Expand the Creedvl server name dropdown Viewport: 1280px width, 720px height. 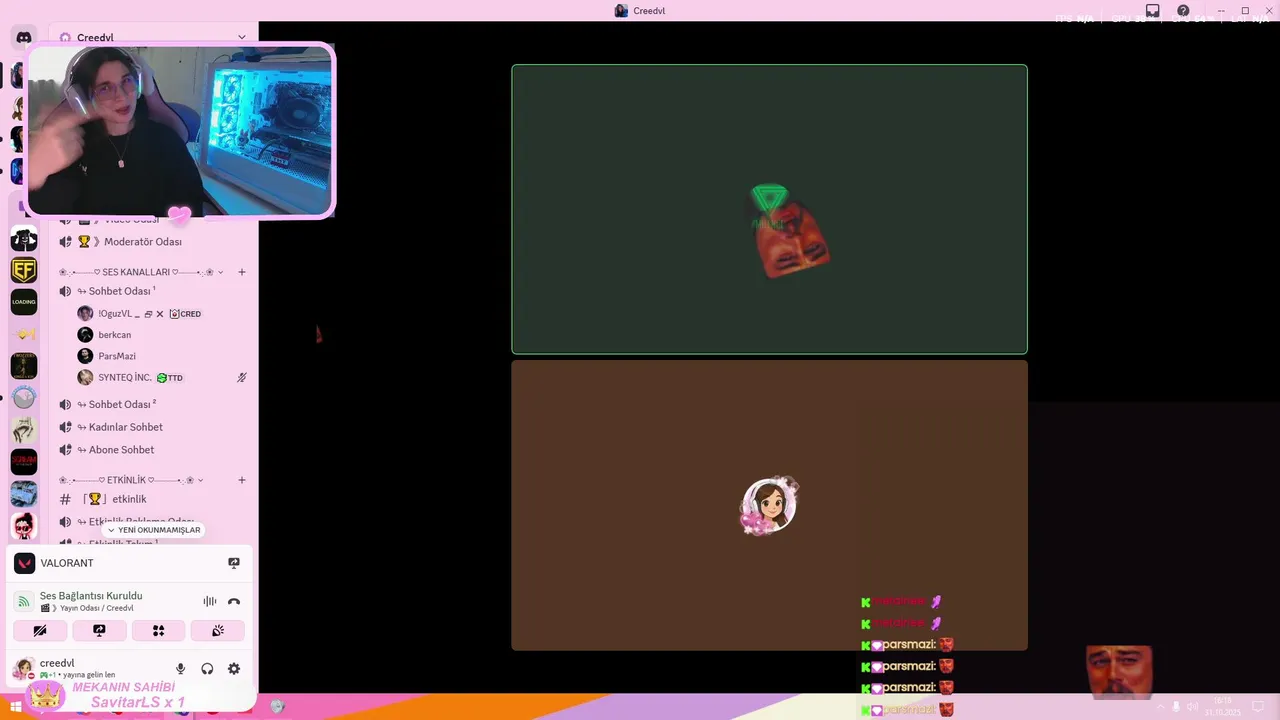pos(241,37)
